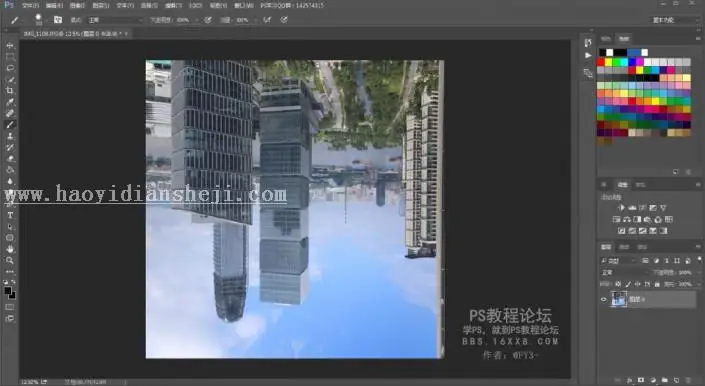
Task: Select the Zoom tool
Action: [10, 260]
